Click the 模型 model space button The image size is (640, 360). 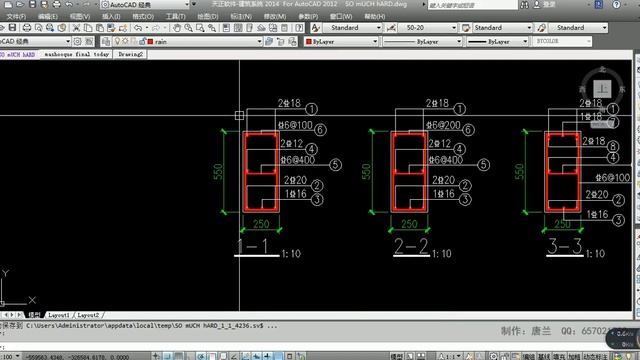click(x=396, y=357)
